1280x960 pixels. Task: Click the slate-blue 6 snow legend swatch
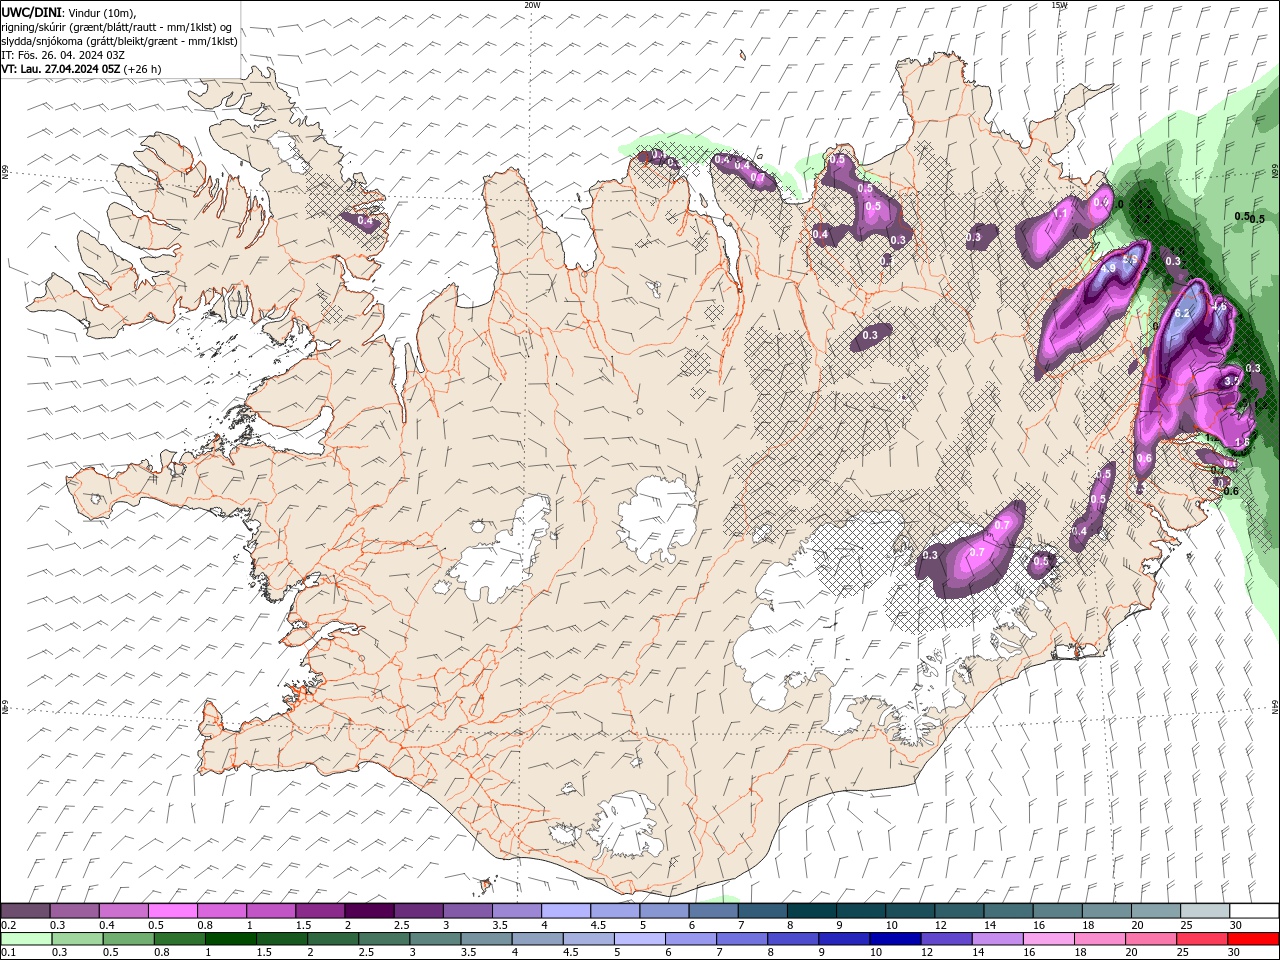[x=712, y=911]
